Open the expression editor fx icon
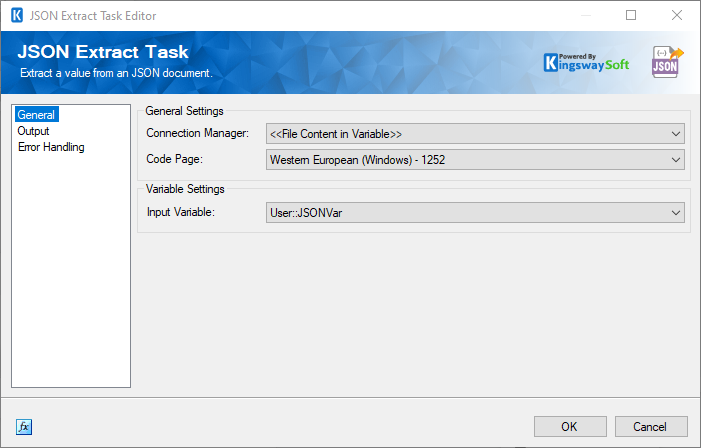This screenshot has height=448, width=701. click(25, 427)
